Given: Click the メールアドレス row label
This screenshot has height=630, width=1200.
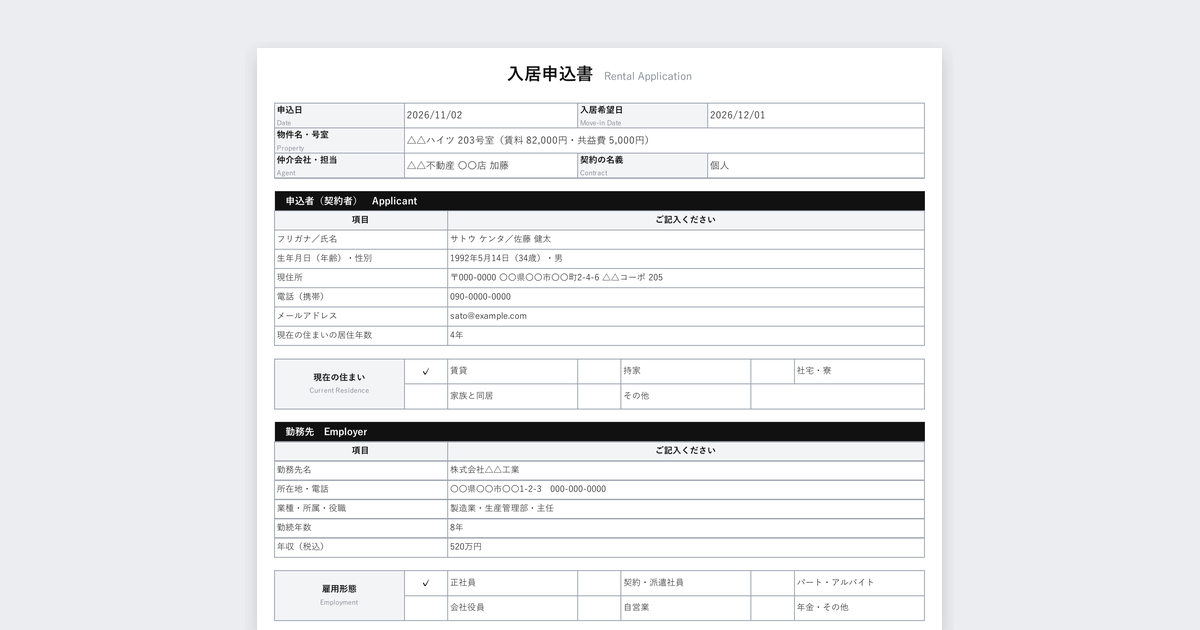Looking at the screenshot, I should 361,316.
